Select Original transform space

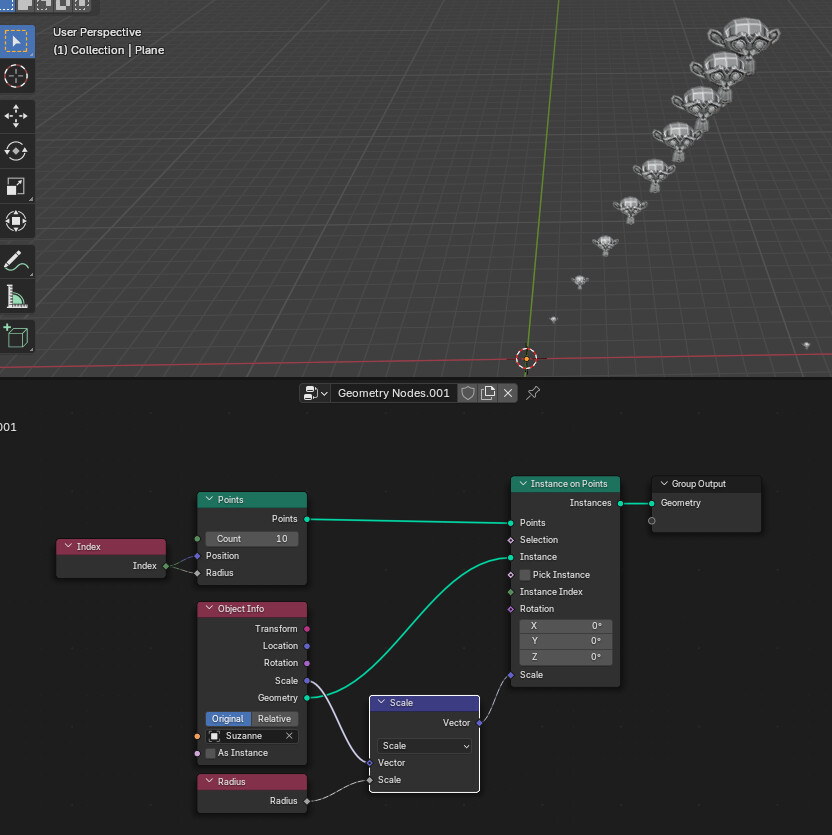(228, 718)
